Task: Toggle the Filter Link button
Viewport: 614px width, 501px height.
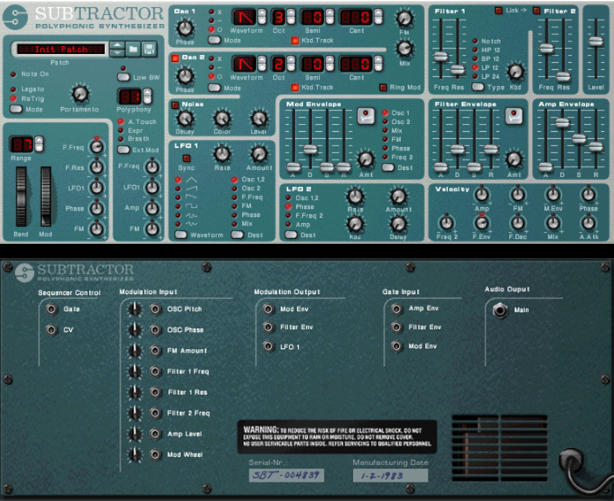Action: [x=499, y=11]
